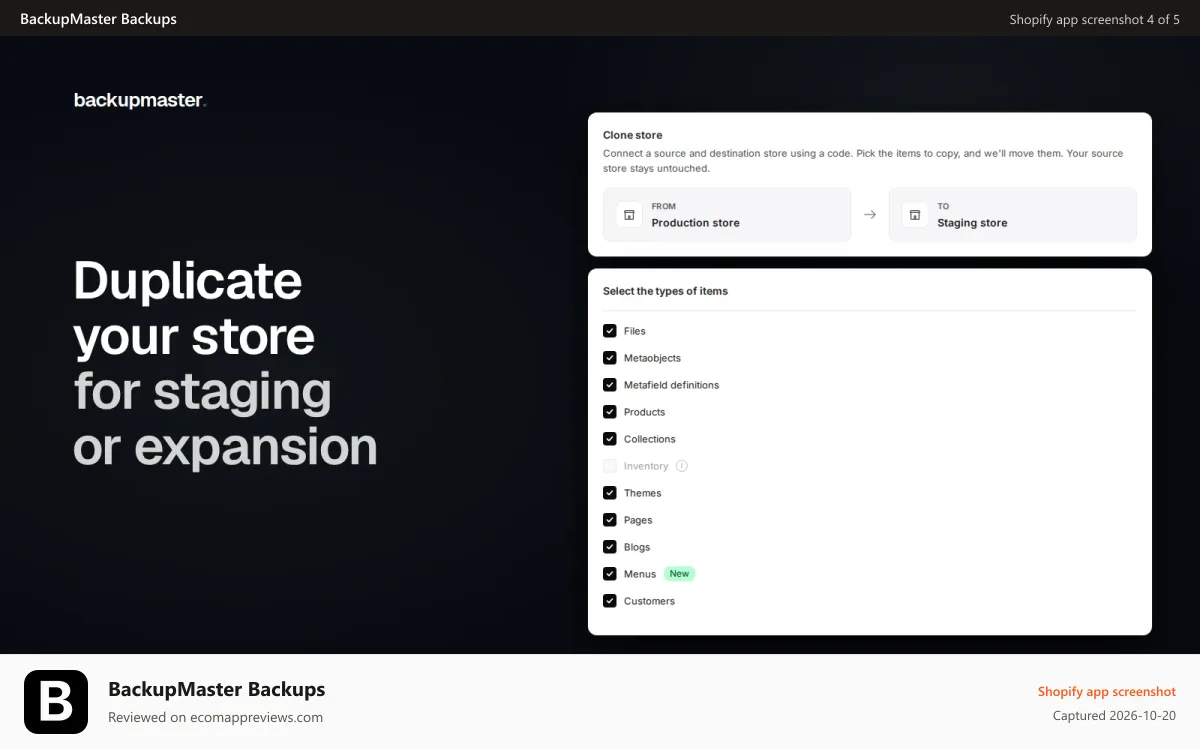1200x750 pixels.
Task: Click the 'Collections' label text
Action: pos(650,439)
